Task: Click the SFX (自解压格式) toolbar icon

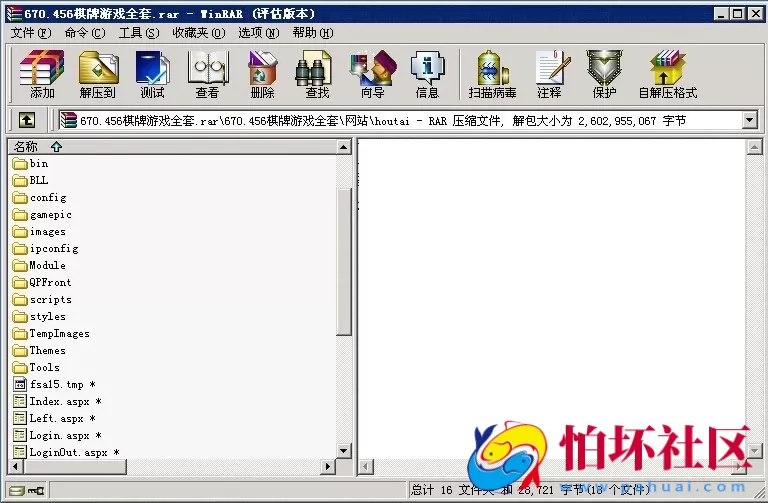Action: click(x=667, y=75)
